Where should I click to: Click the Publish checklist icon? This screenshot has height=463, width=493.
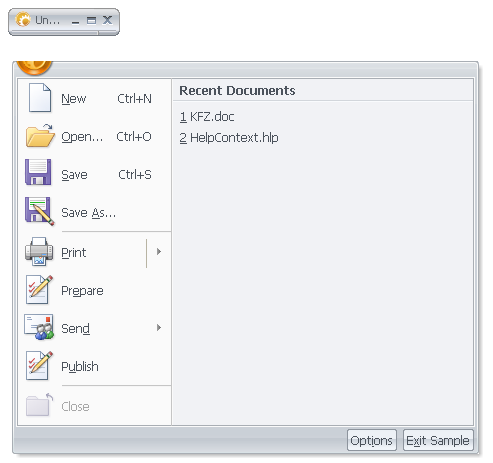(39, 366)
